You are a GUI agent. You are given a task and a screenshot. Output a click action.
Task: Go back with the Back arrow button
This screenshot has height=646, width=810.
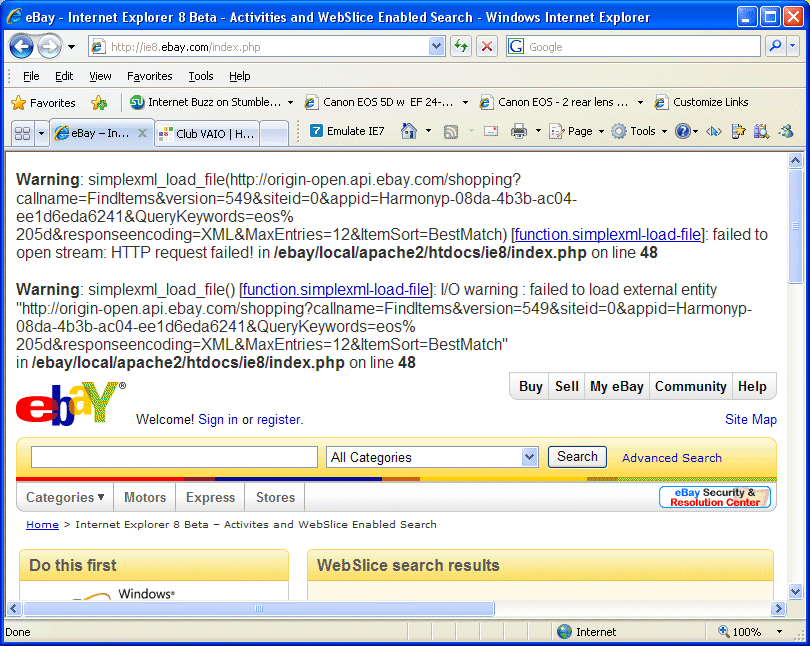point(22,47)
